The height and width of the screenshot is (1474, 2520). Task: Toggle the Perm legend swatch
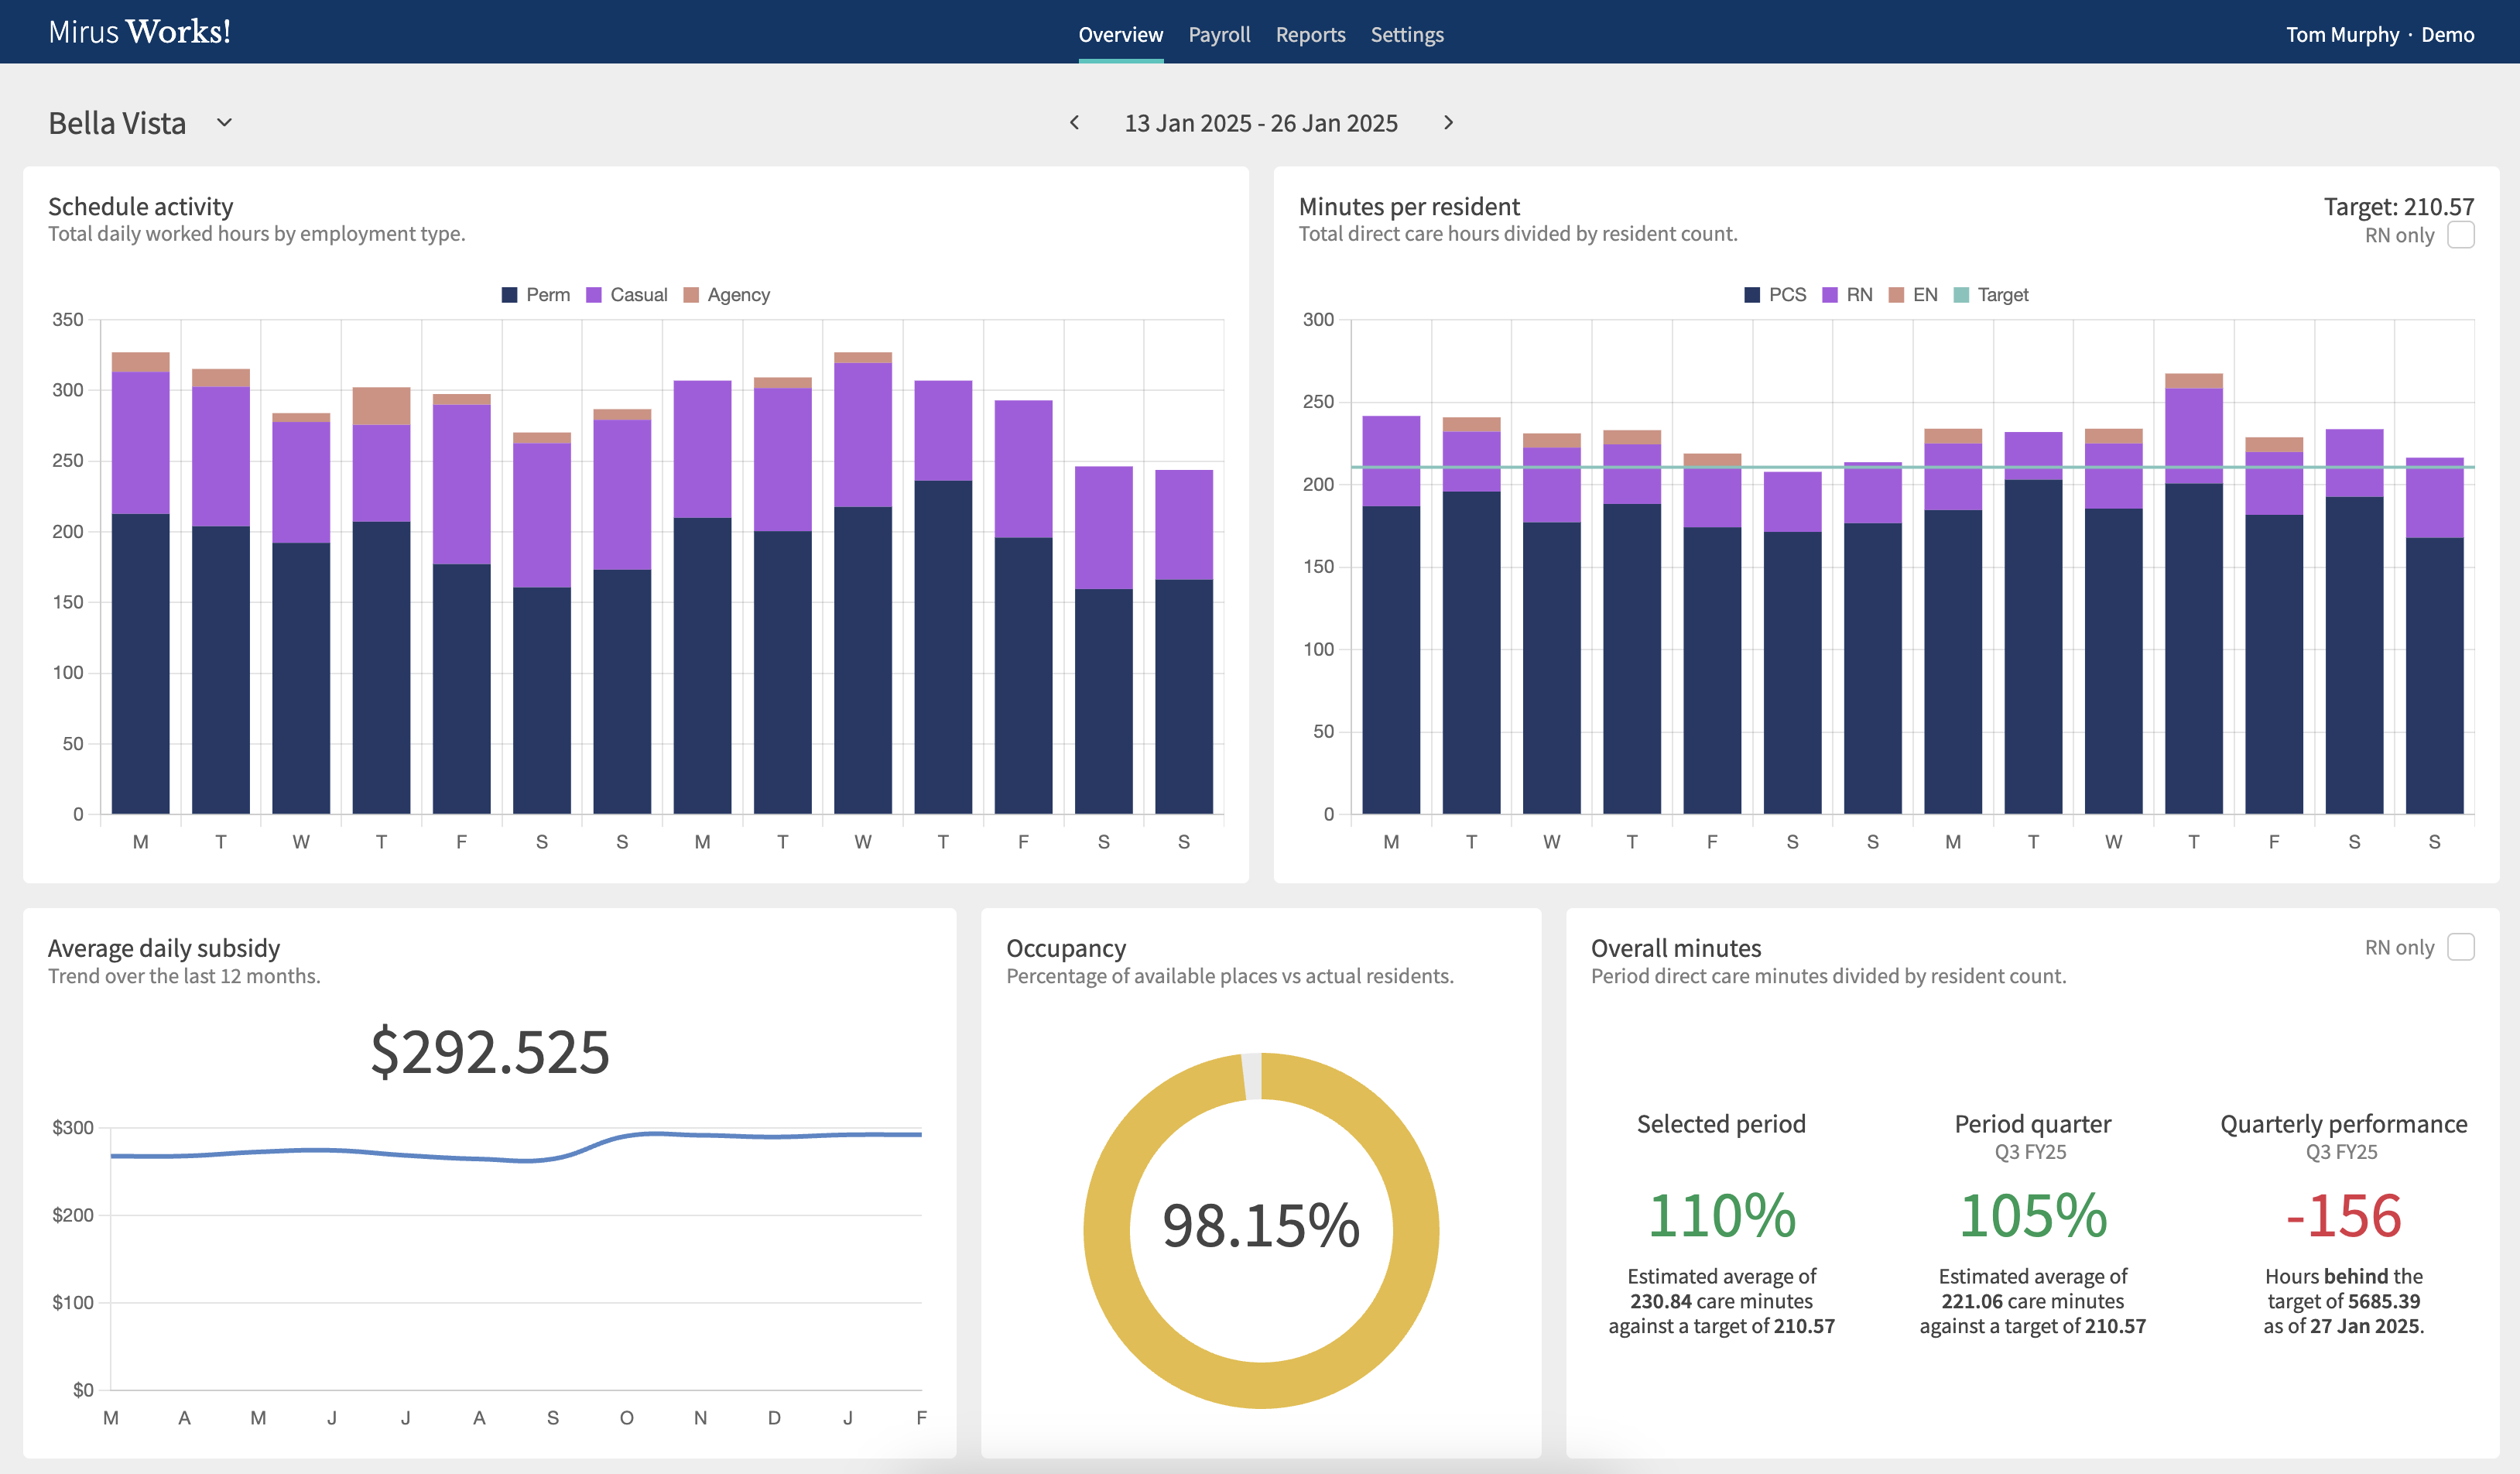(509, 295)
